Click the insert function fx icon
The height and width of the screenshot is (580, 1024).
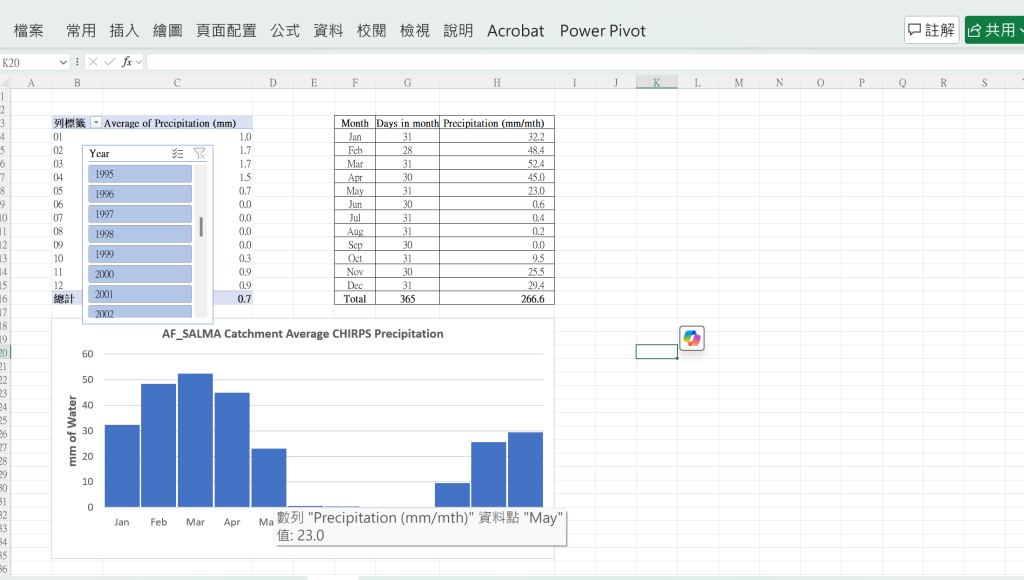tap(127, 62)
